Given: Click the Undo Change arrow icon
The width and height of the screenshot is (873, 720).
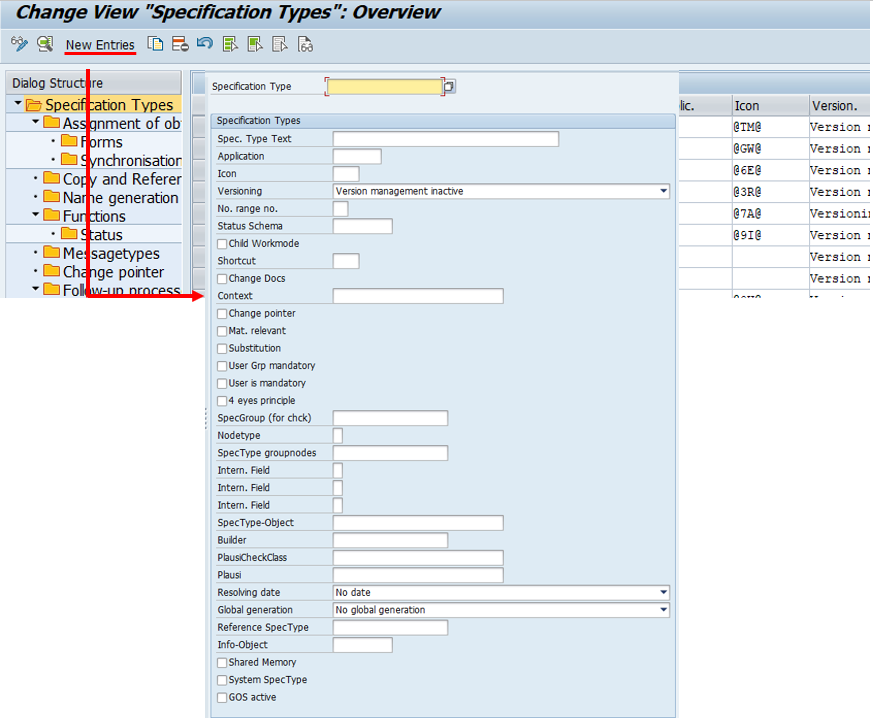Looking at the screenshot, I should point(205,44).
